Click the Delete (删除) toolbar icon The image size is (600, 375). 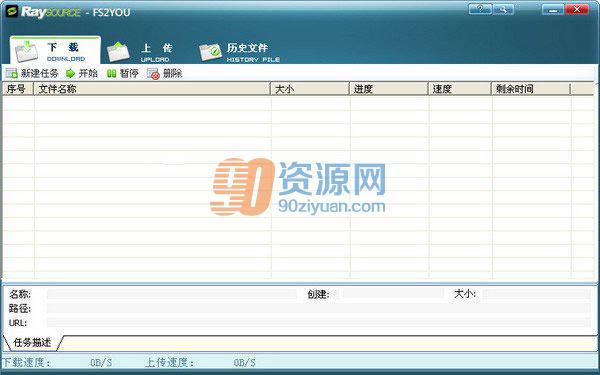point(153,73)
